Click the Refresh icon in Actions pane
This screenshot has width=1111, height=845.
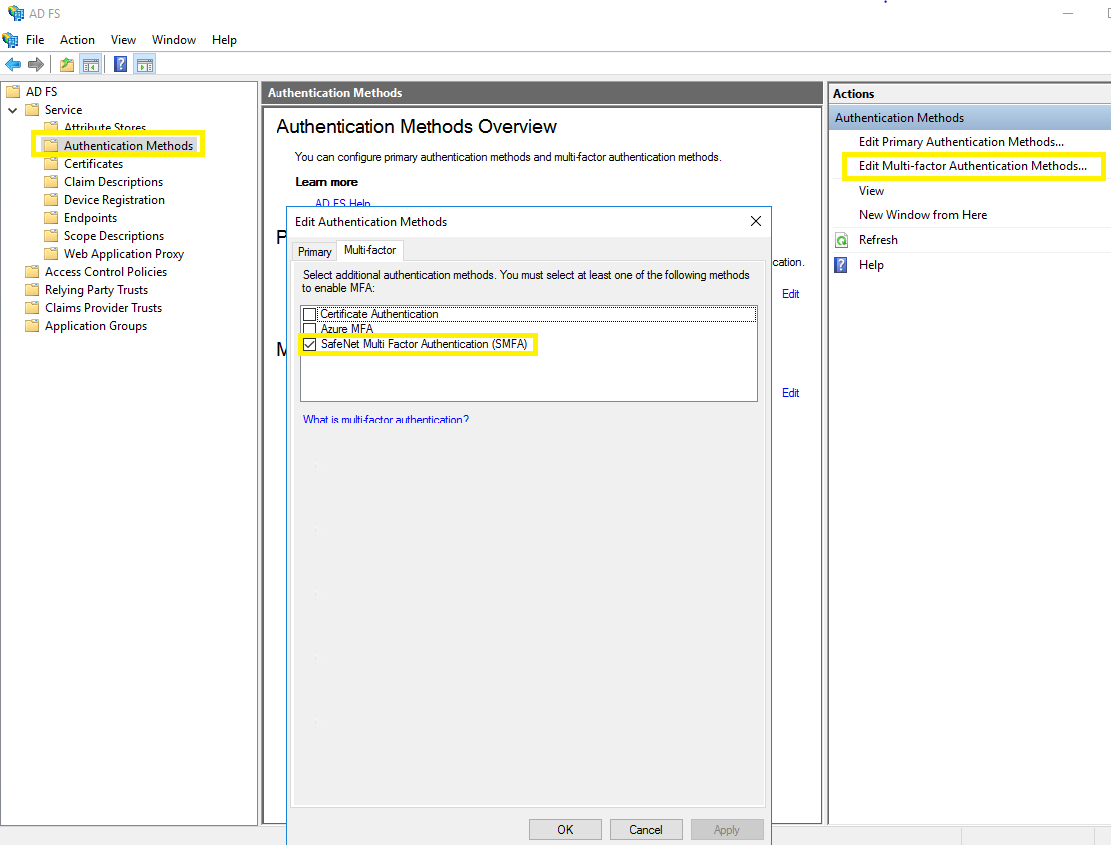pyautogui.click(x=842, y=240)
